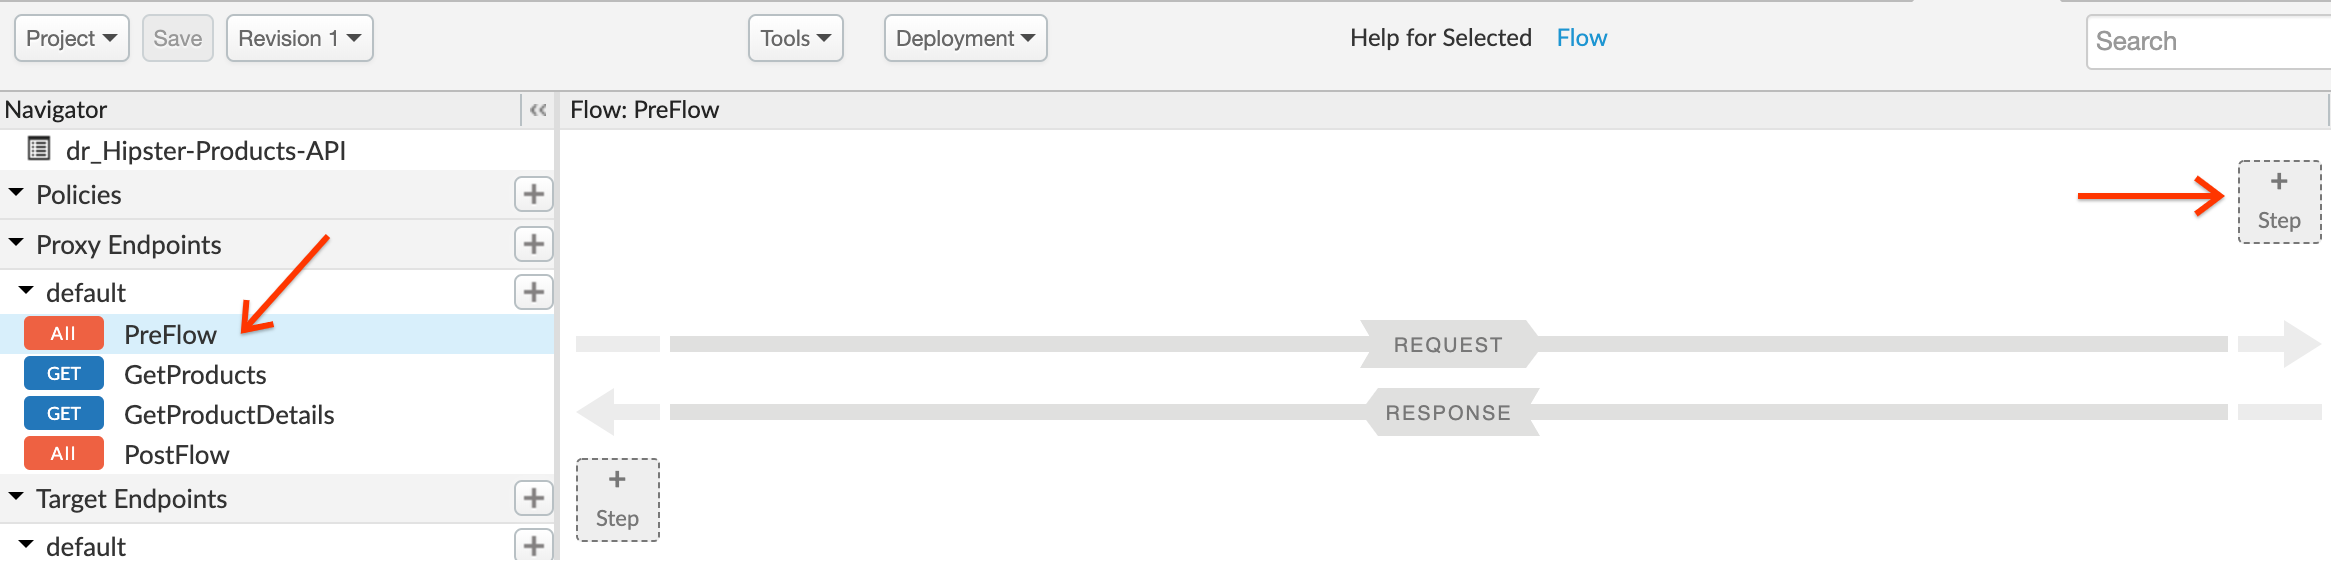Click the Save button

pyautogui.click(x=178, y=38)
